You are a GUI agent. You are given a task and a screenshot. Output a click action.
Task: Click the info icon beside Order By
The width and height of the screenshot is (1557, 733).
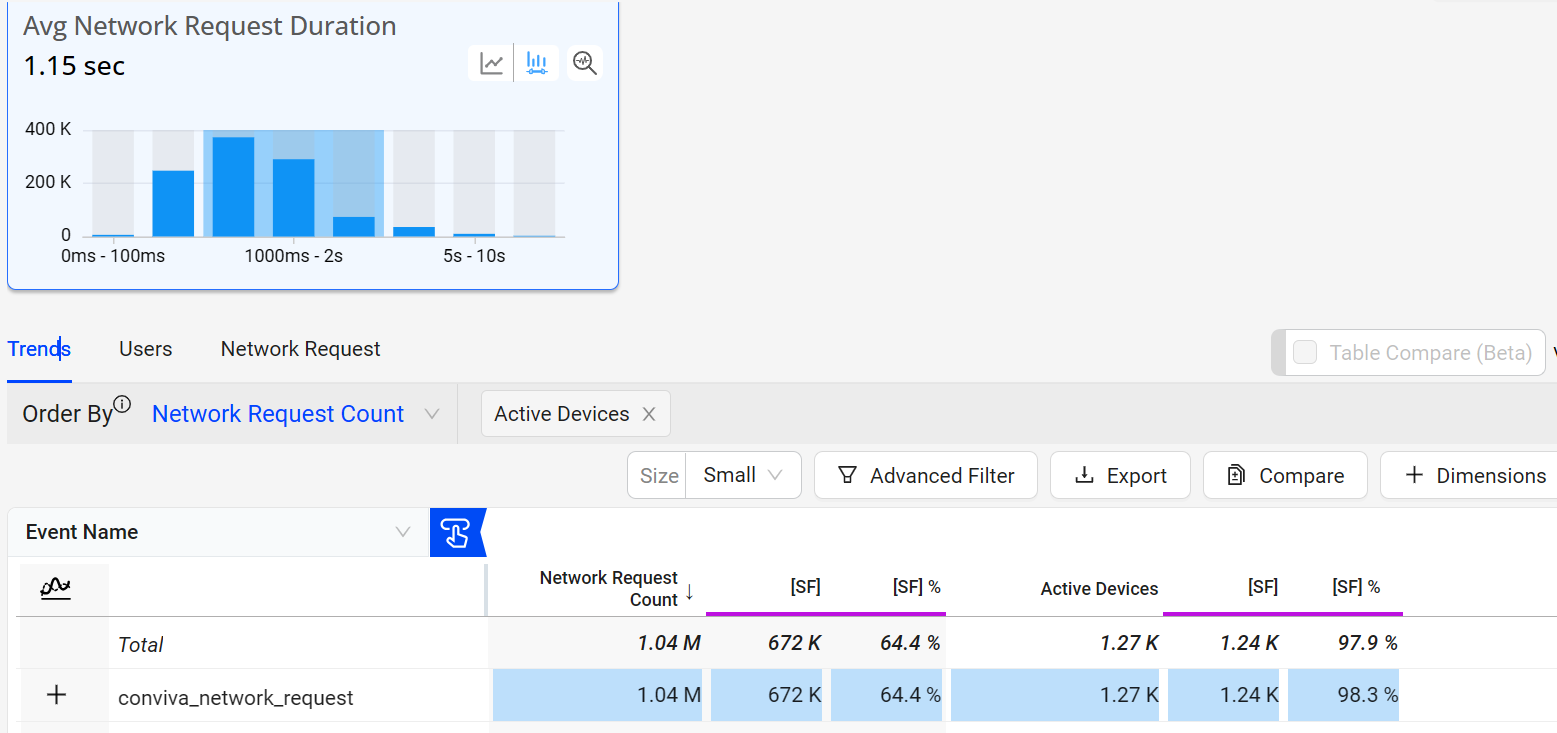[x=122, y=404]
